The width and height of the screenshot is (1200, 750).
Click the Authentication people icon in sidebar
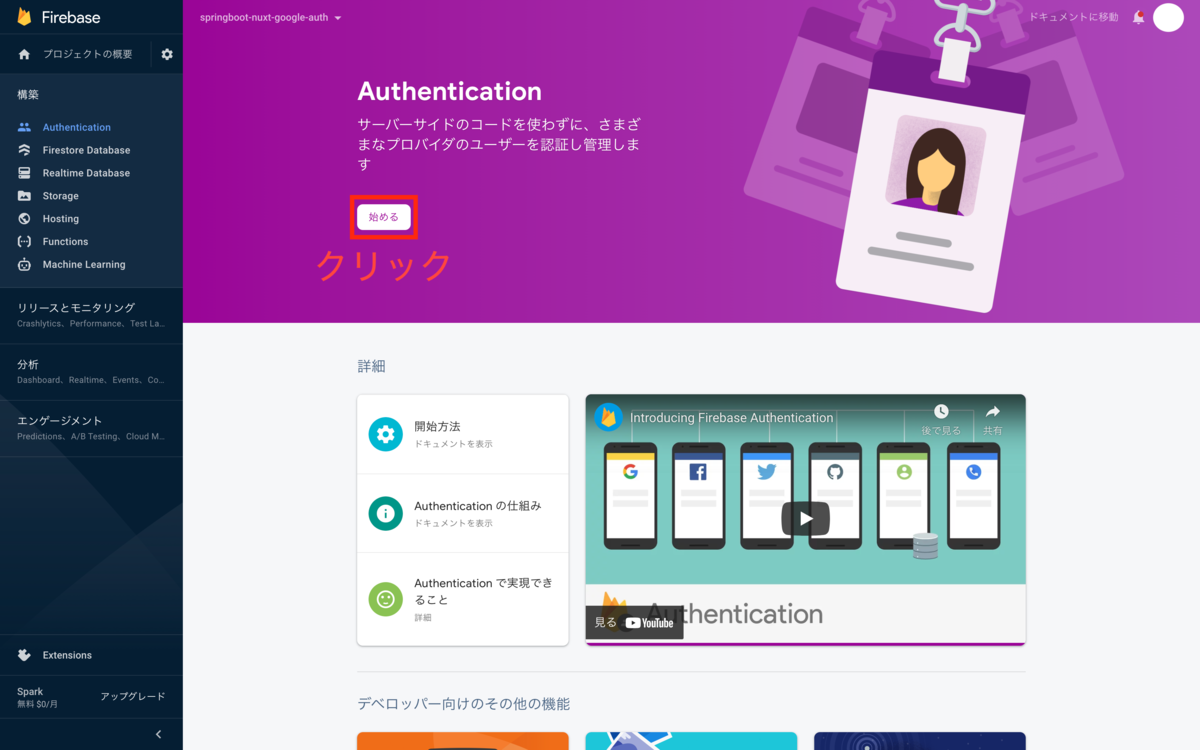[x=24, y=127]
